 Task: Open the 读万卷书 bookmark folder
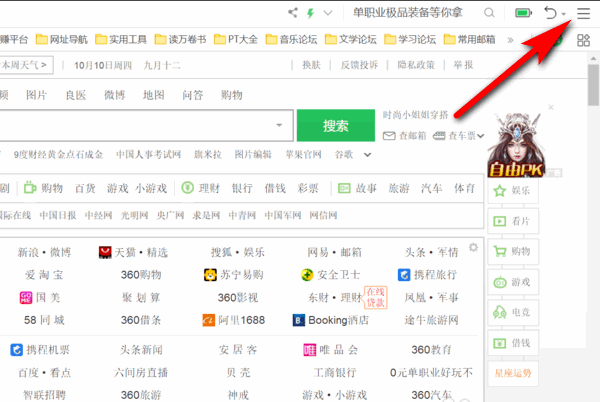point(180,39)
